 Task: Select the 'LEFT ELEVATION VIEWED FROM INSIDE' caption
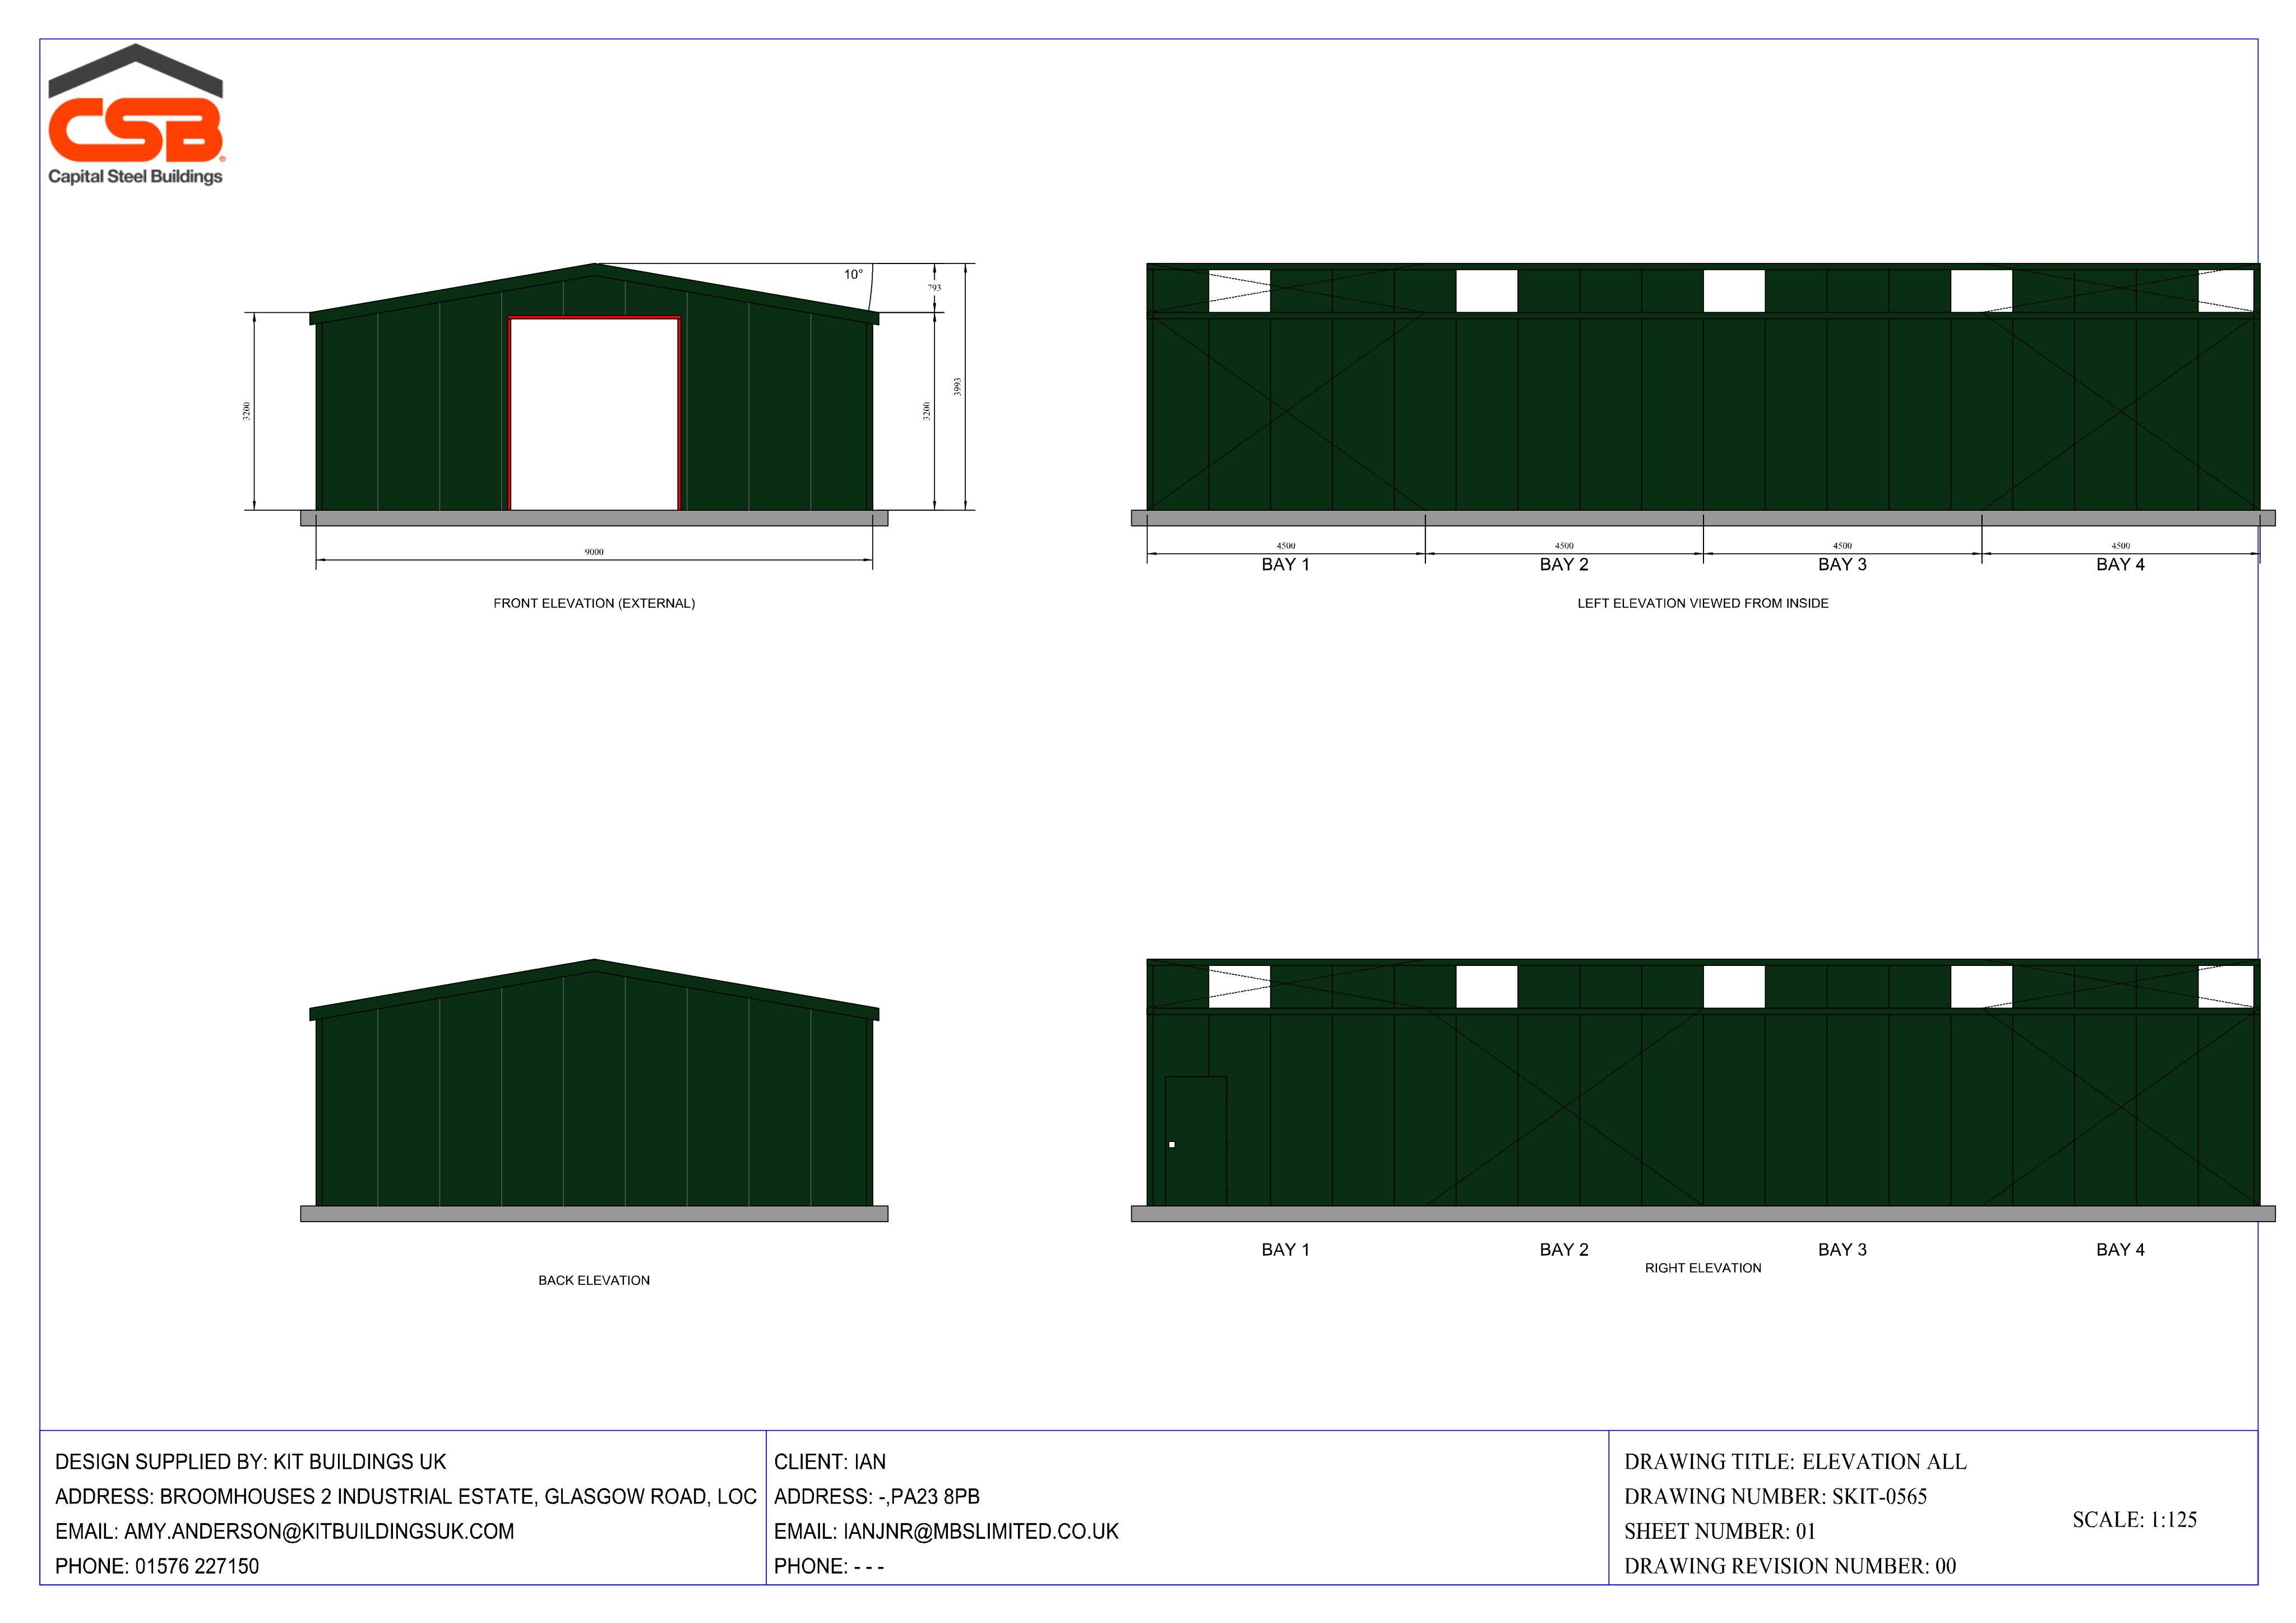tap(1702, 603)
